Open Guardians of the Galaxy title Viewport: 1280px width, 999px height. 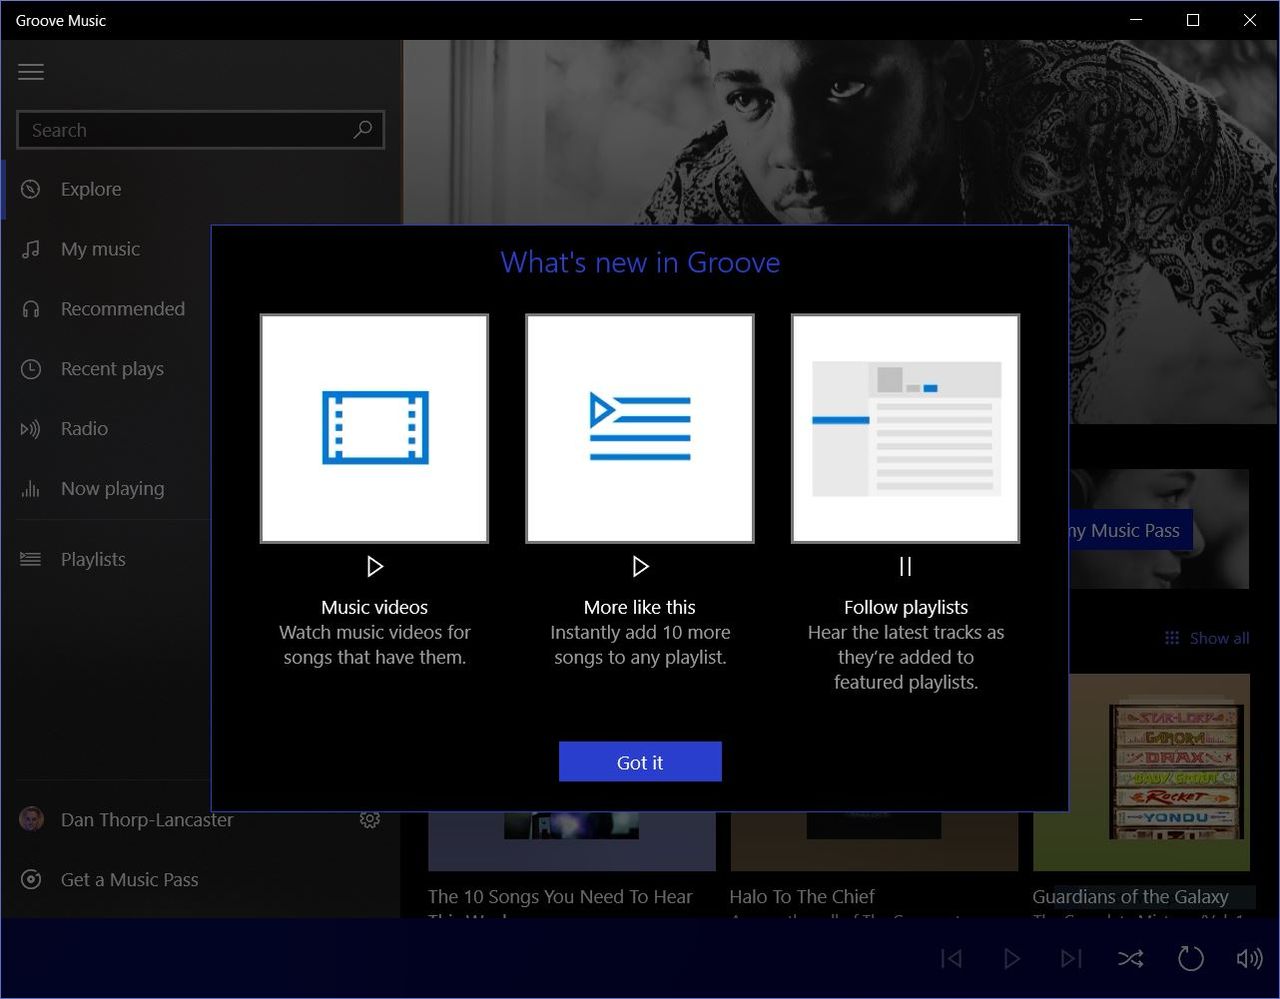[x=1130, y=897]
